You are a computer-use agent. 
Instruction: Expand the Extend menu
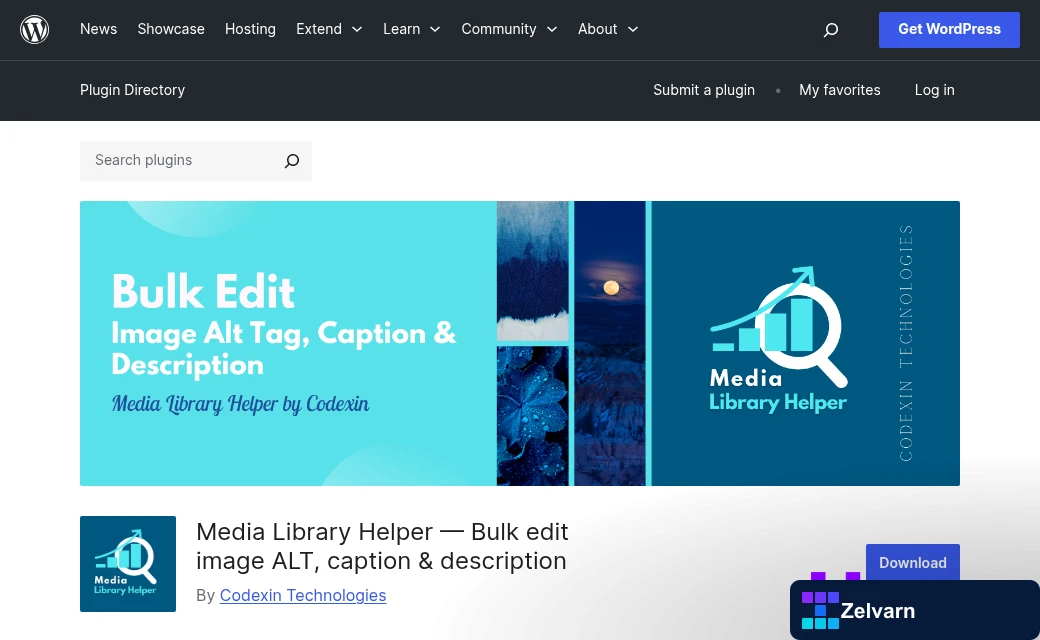[x=329, y=29]
